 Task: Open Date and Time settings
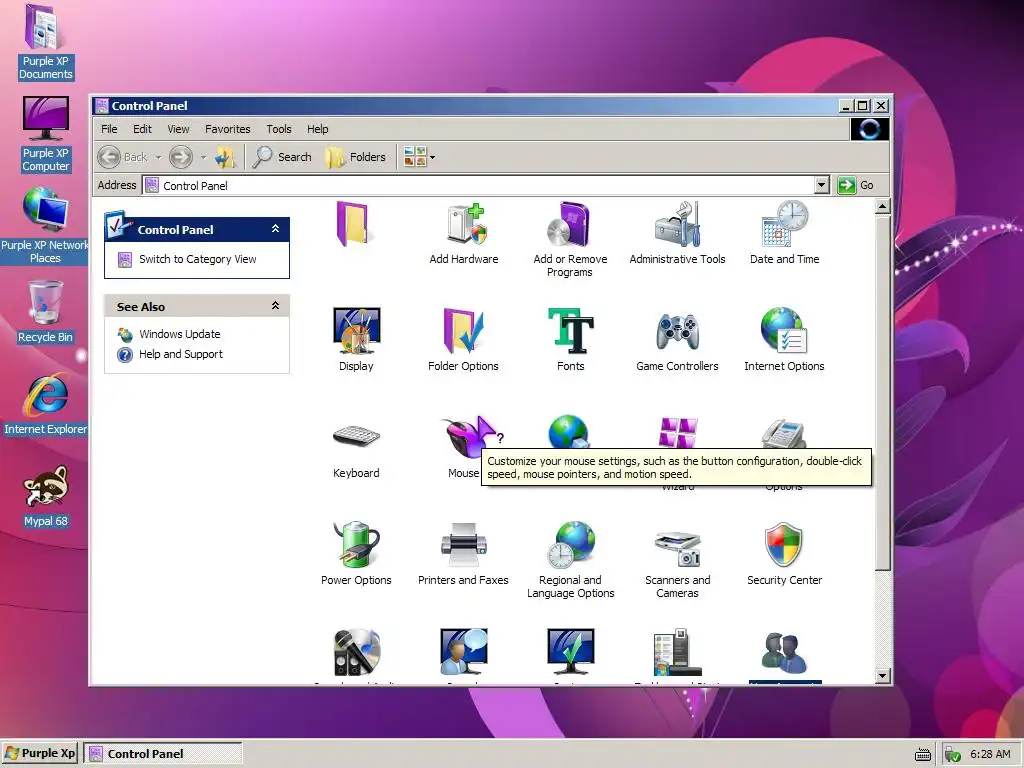(x=784, y=233)
